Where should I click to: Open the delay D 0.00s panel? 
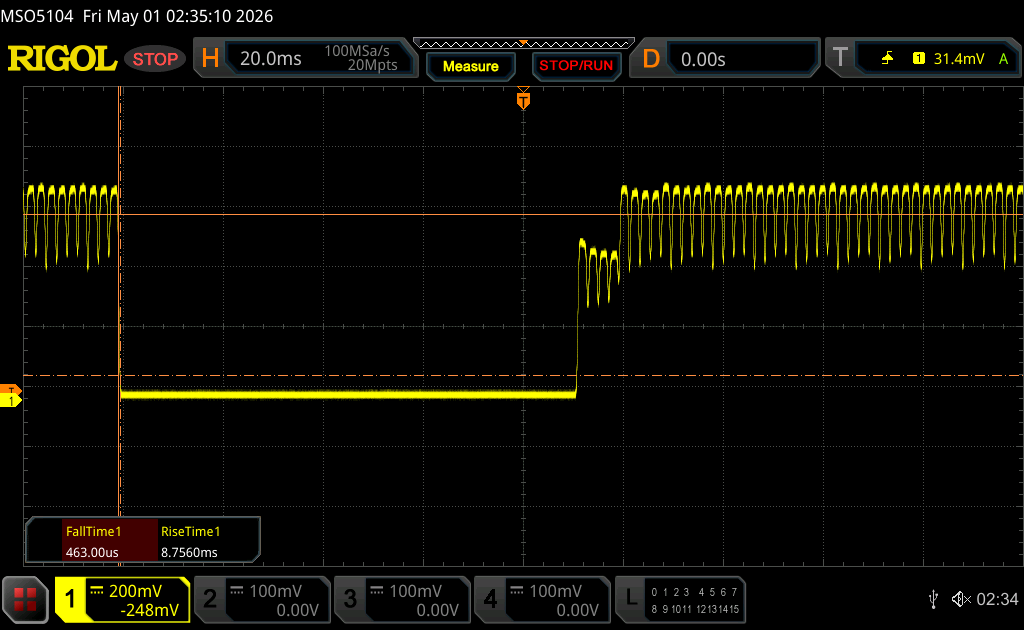(725, 59)
